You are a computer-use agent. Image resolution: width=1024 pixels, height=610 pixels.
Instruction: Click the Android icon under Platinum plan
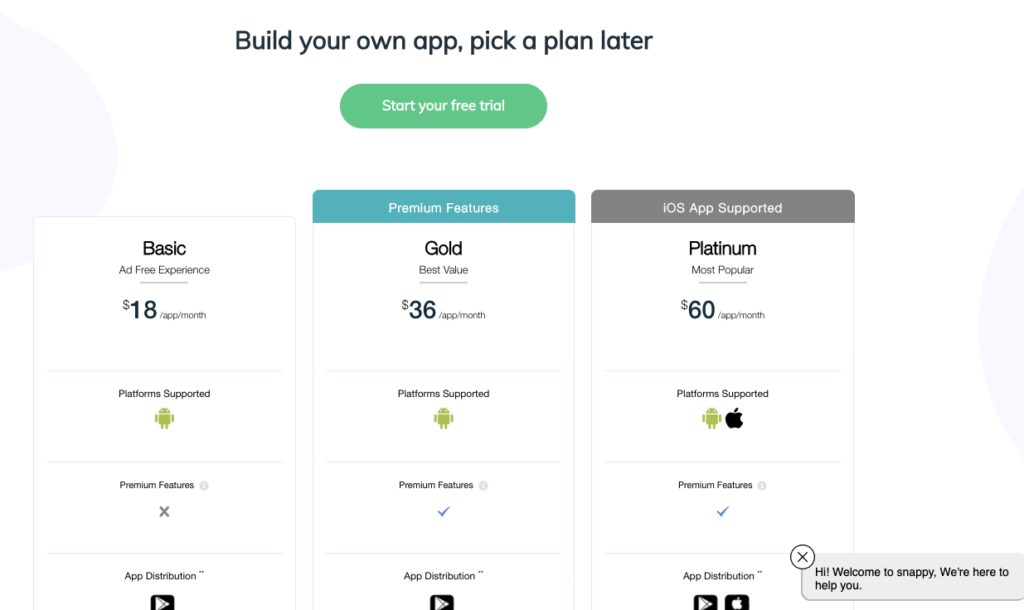coord(711,418)
